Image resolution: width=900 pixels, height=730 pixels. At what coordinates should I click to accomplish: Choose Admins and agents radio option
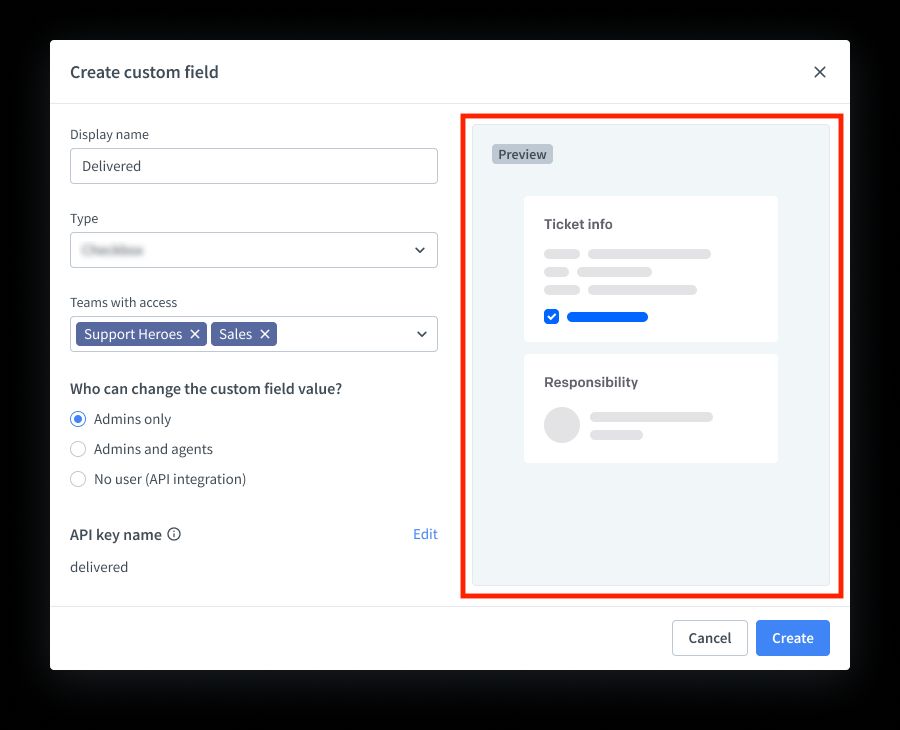[x=78, y=449]
